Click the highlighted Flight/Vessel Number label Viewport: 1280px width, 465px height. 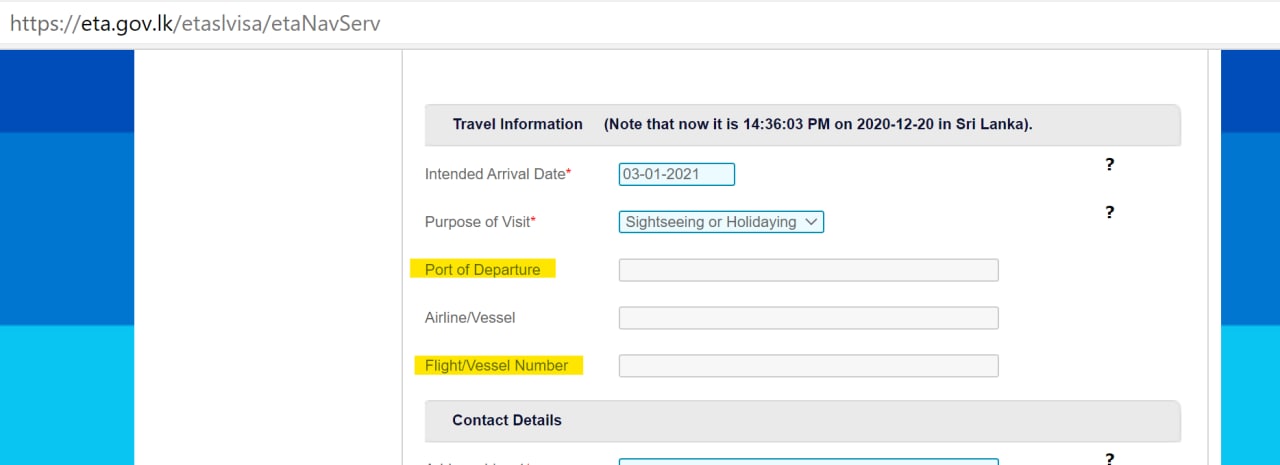pyautogui.click(x=497, y=366)
